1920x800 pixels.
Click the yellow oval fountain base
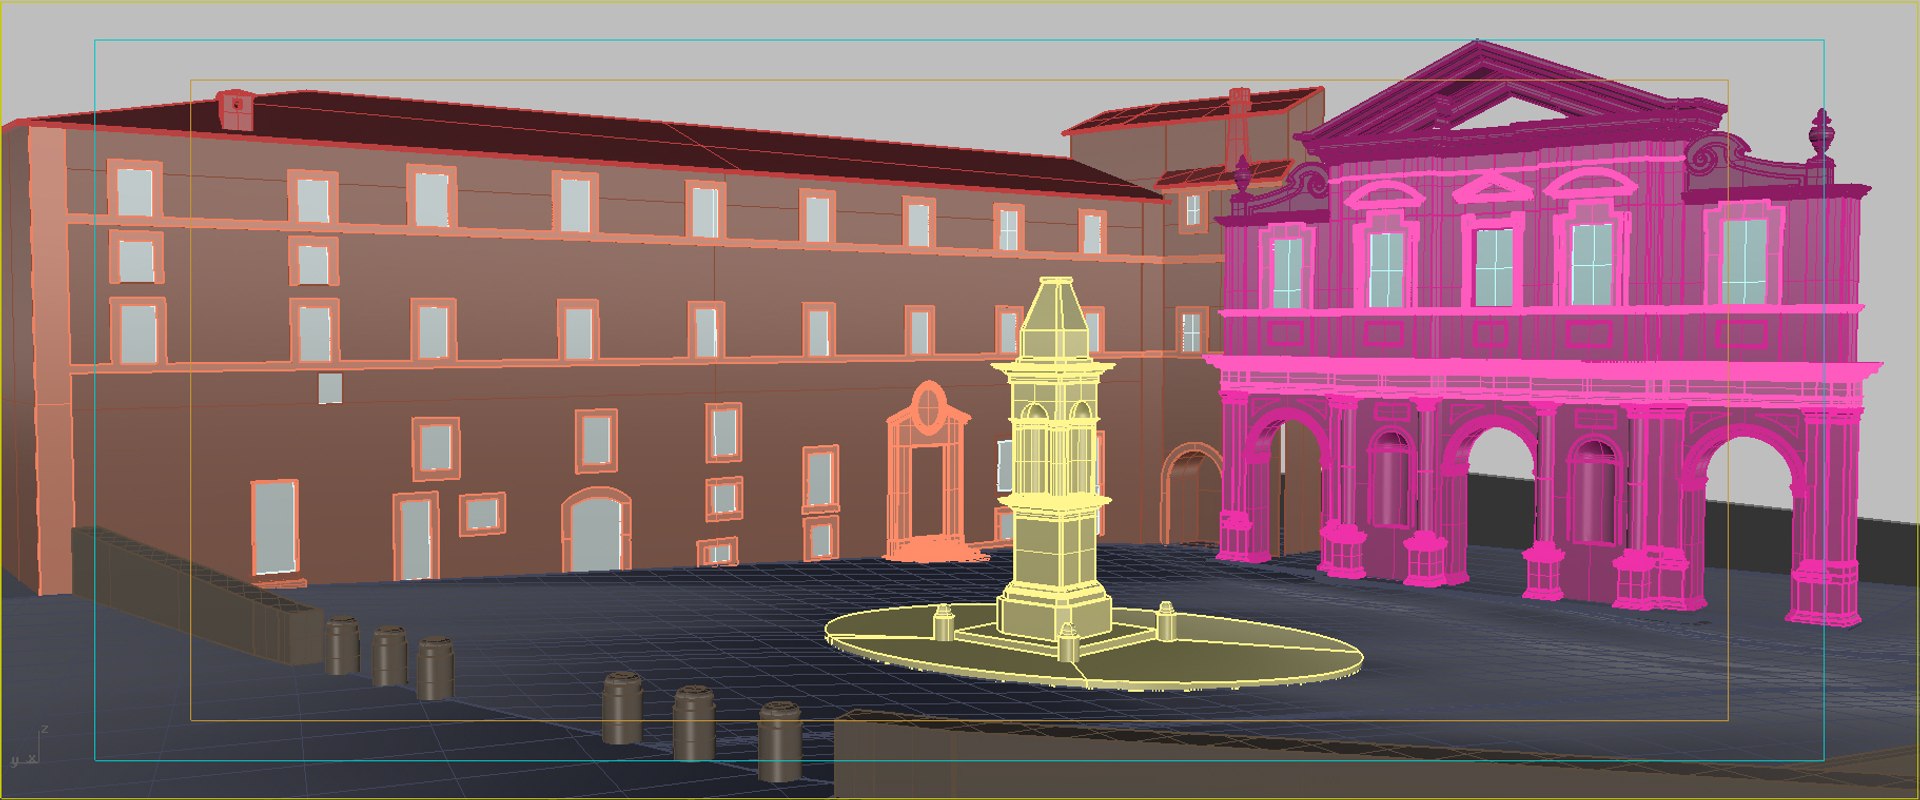point(1093,648)
